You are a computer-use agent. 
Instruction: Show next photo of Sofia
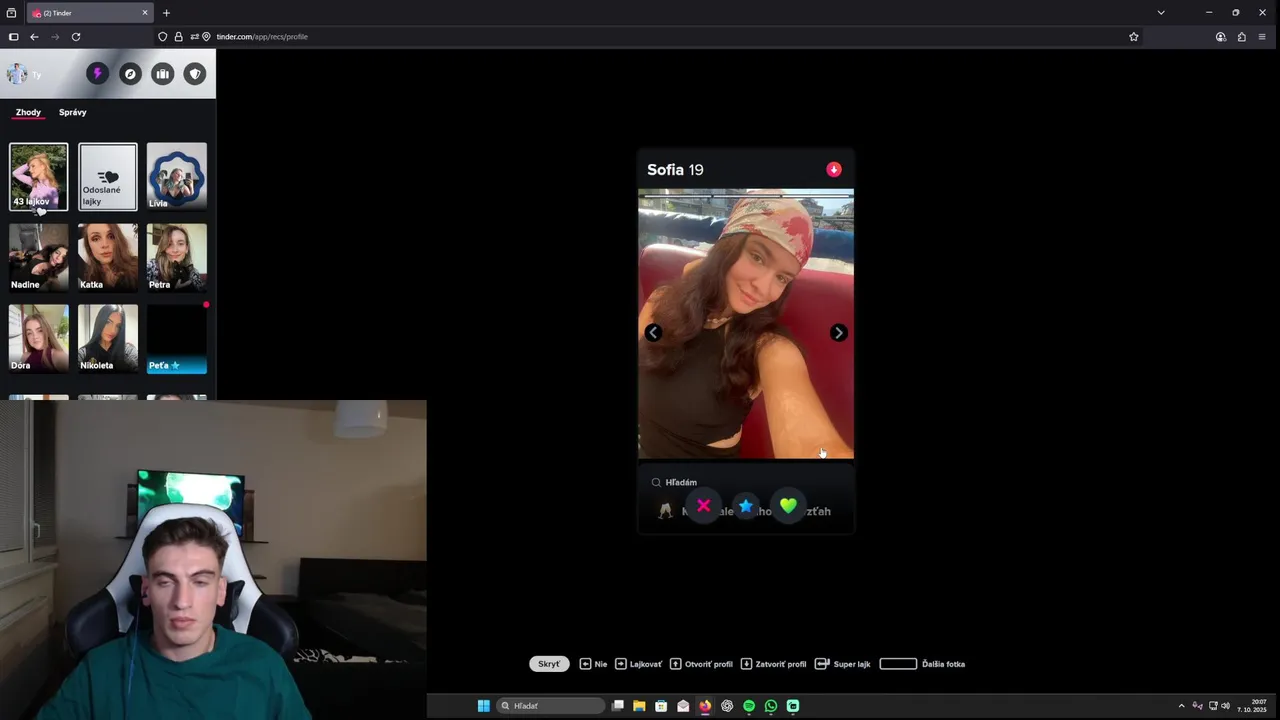point(839,333)
